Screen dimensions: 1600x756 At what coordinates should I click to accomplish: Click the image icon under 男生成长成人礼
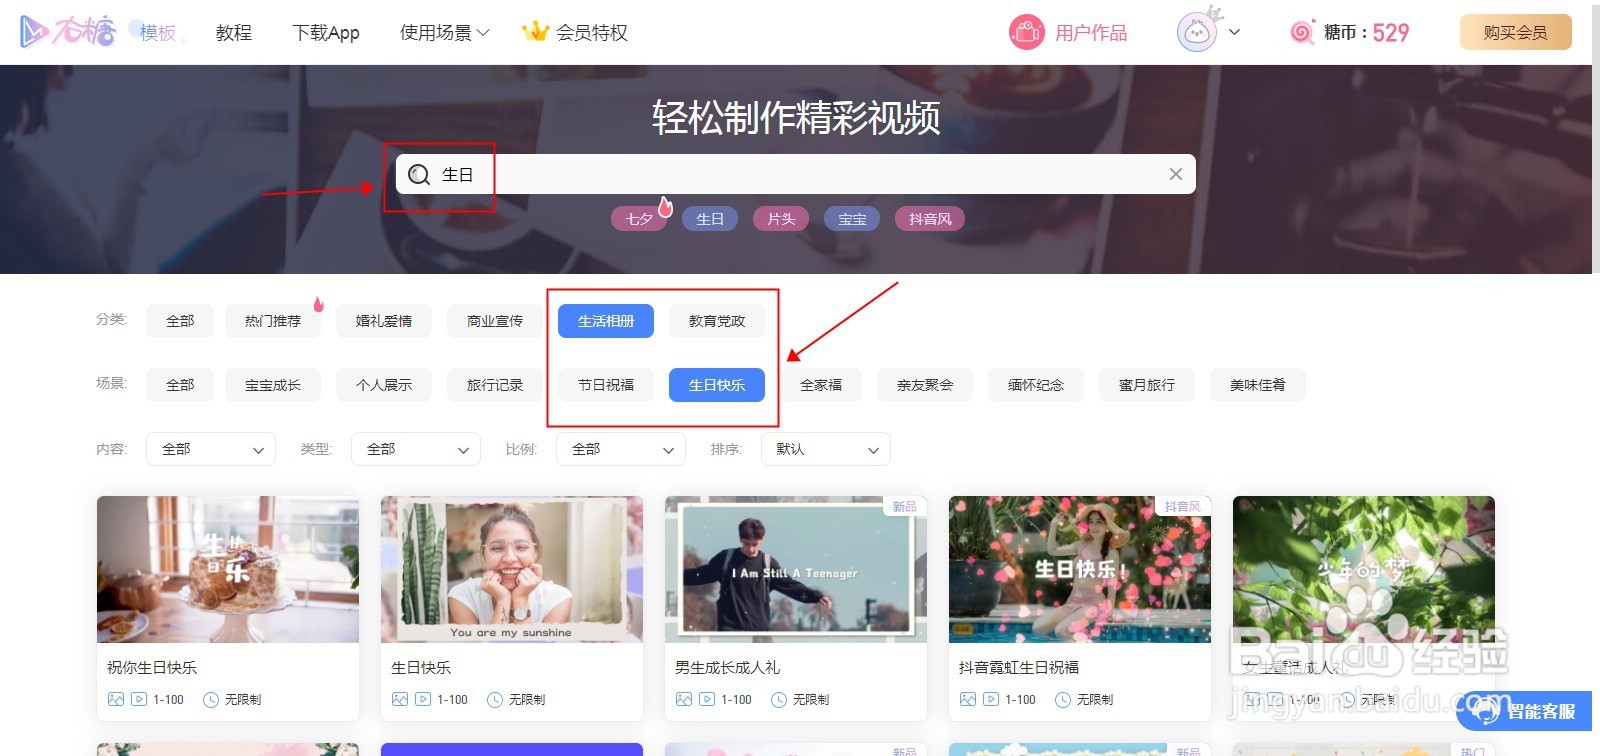[684, 699]
